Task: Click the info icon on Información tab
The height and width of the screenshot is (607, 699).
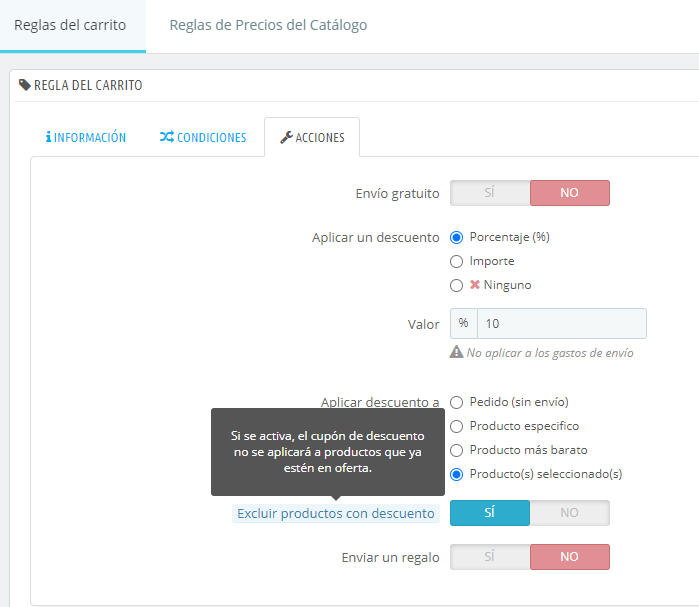Action: coord(48,138)
